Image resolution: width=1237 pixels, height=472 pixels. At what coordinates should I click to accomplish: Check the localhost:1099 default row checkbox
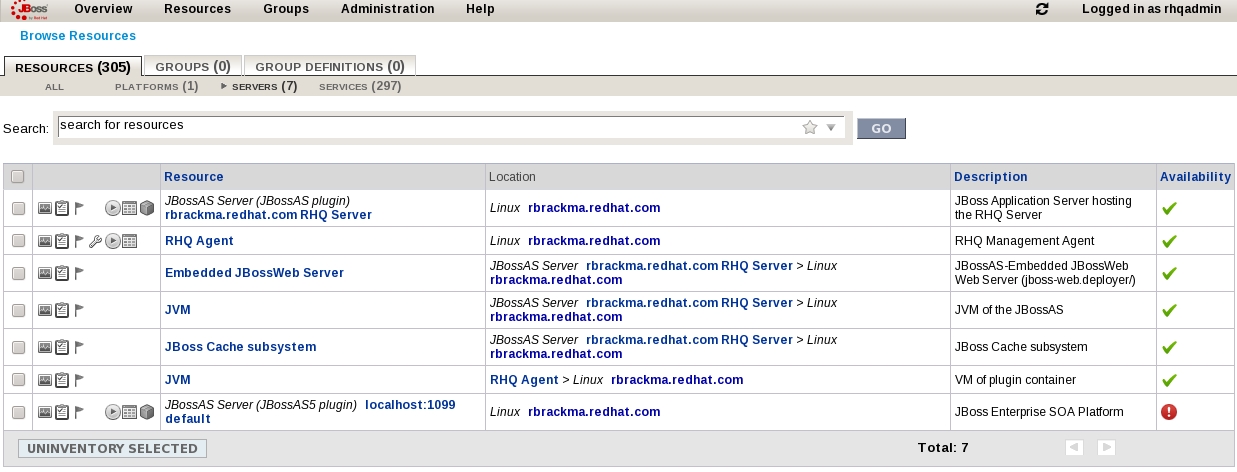(18, 411)
